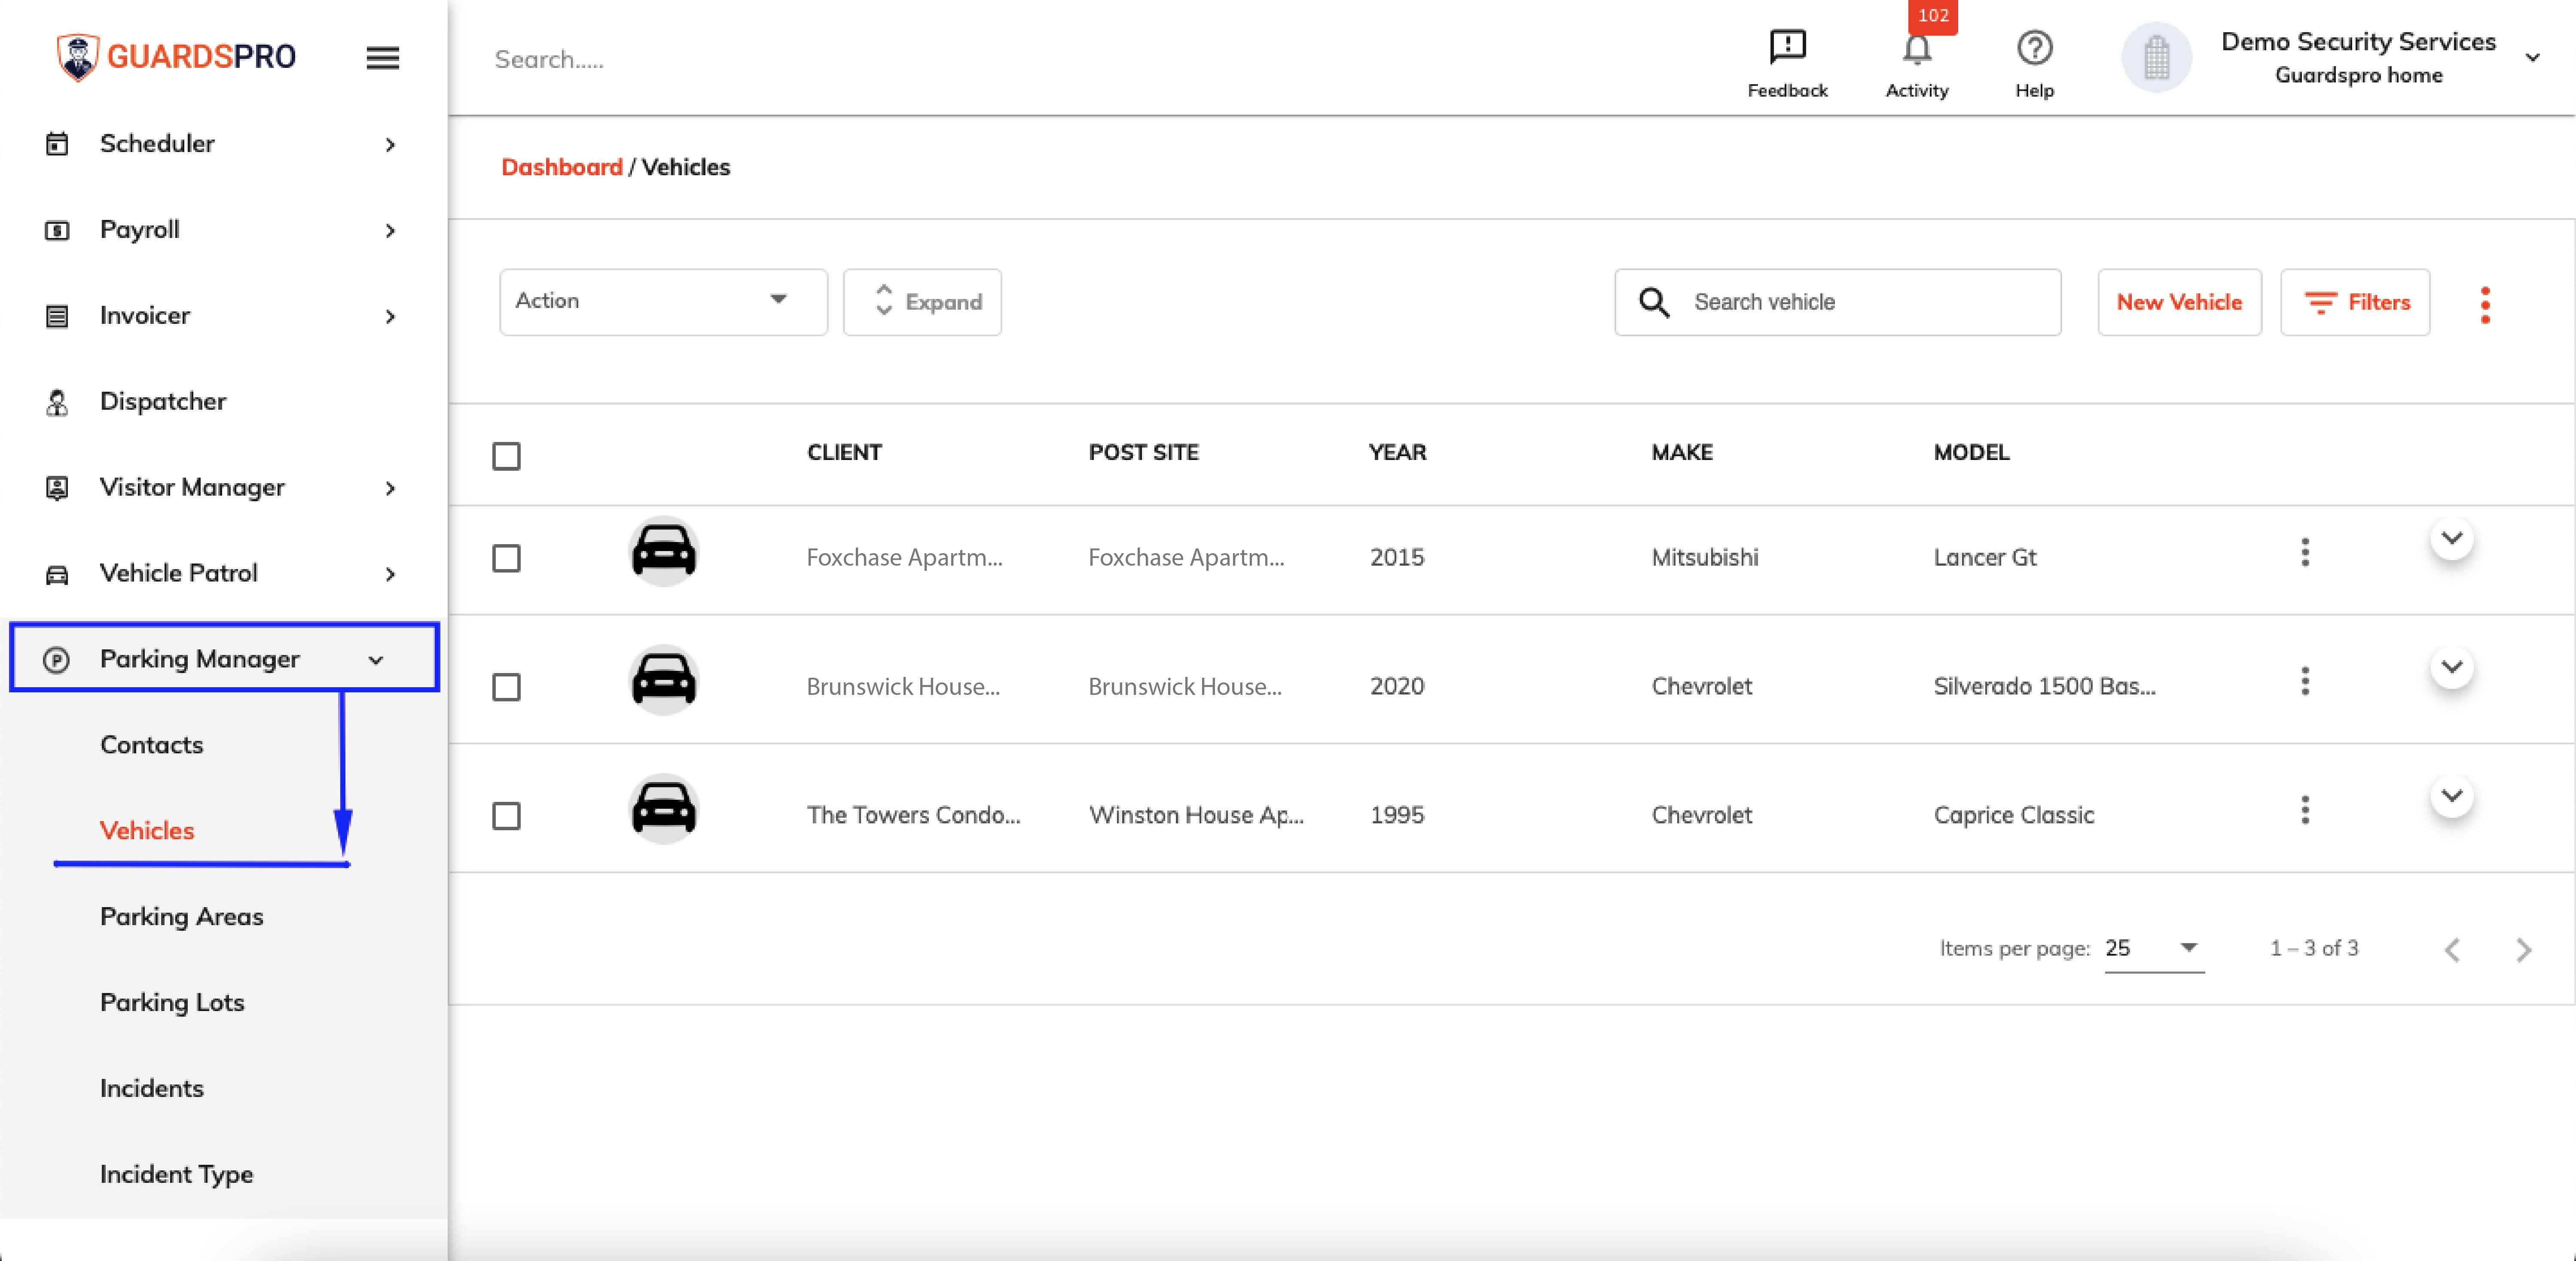Screen dimensions: 2576x1261
Task: Go to next page arrow in pagination
Action: (2523, 949)
